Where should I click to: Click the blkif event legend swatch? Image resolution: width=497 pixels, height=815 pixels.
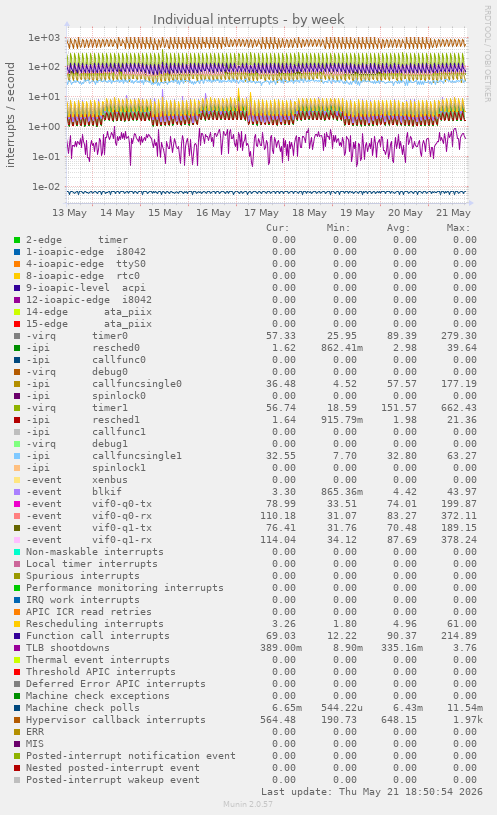[x=17, y=492]
